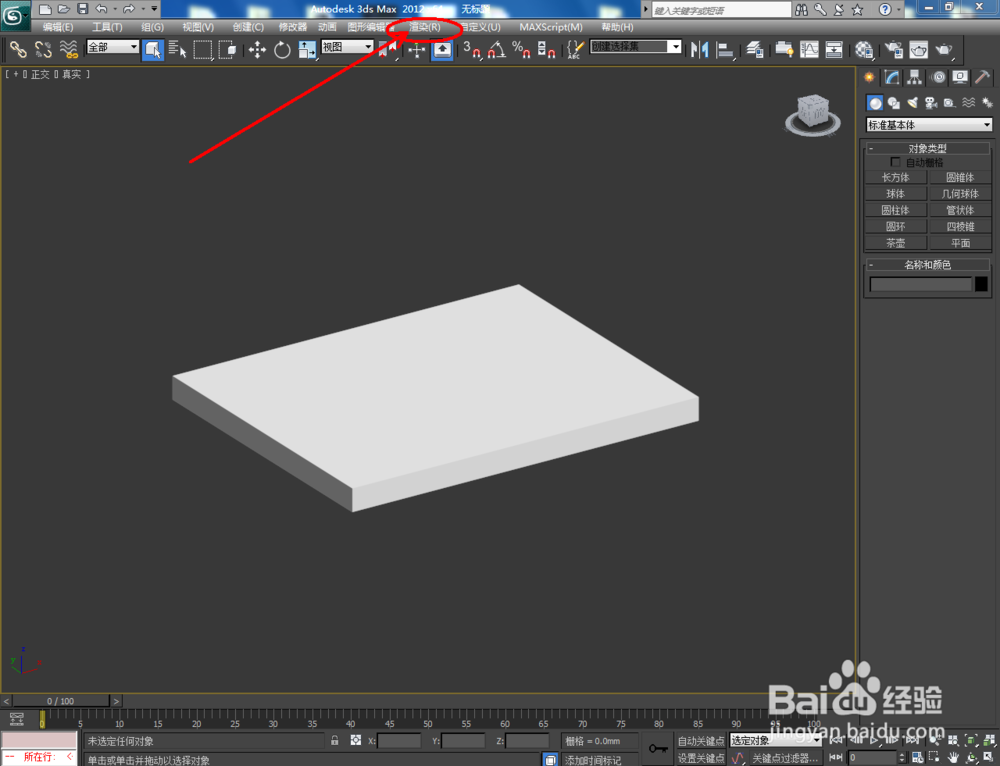The image size is (1000, 766).
Task: Click the 圆柱体 cylinder button
Action: point(895,210)
